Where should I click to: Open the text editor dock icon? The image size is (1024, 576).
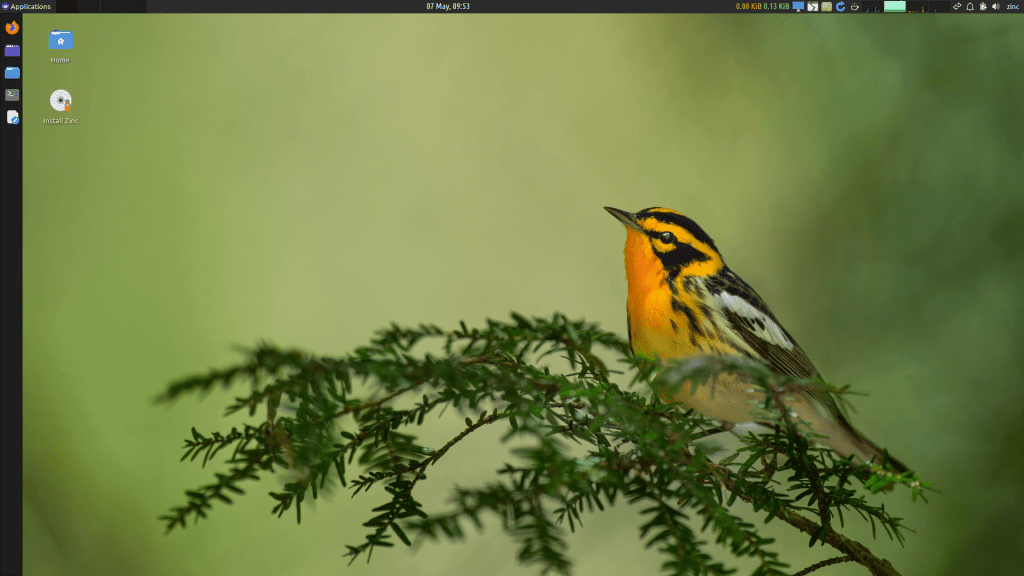(12, 117)
